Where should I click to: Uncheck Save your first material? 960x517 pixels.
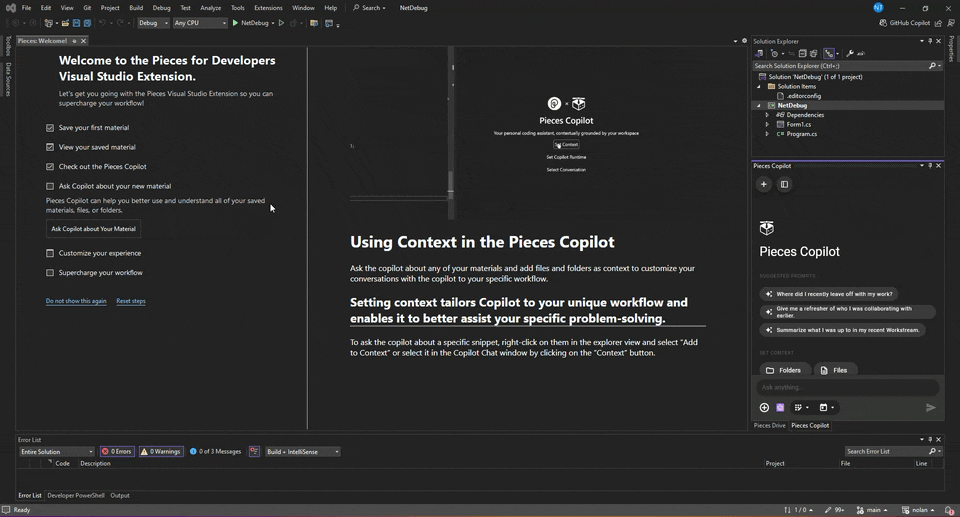pos(50,128)
